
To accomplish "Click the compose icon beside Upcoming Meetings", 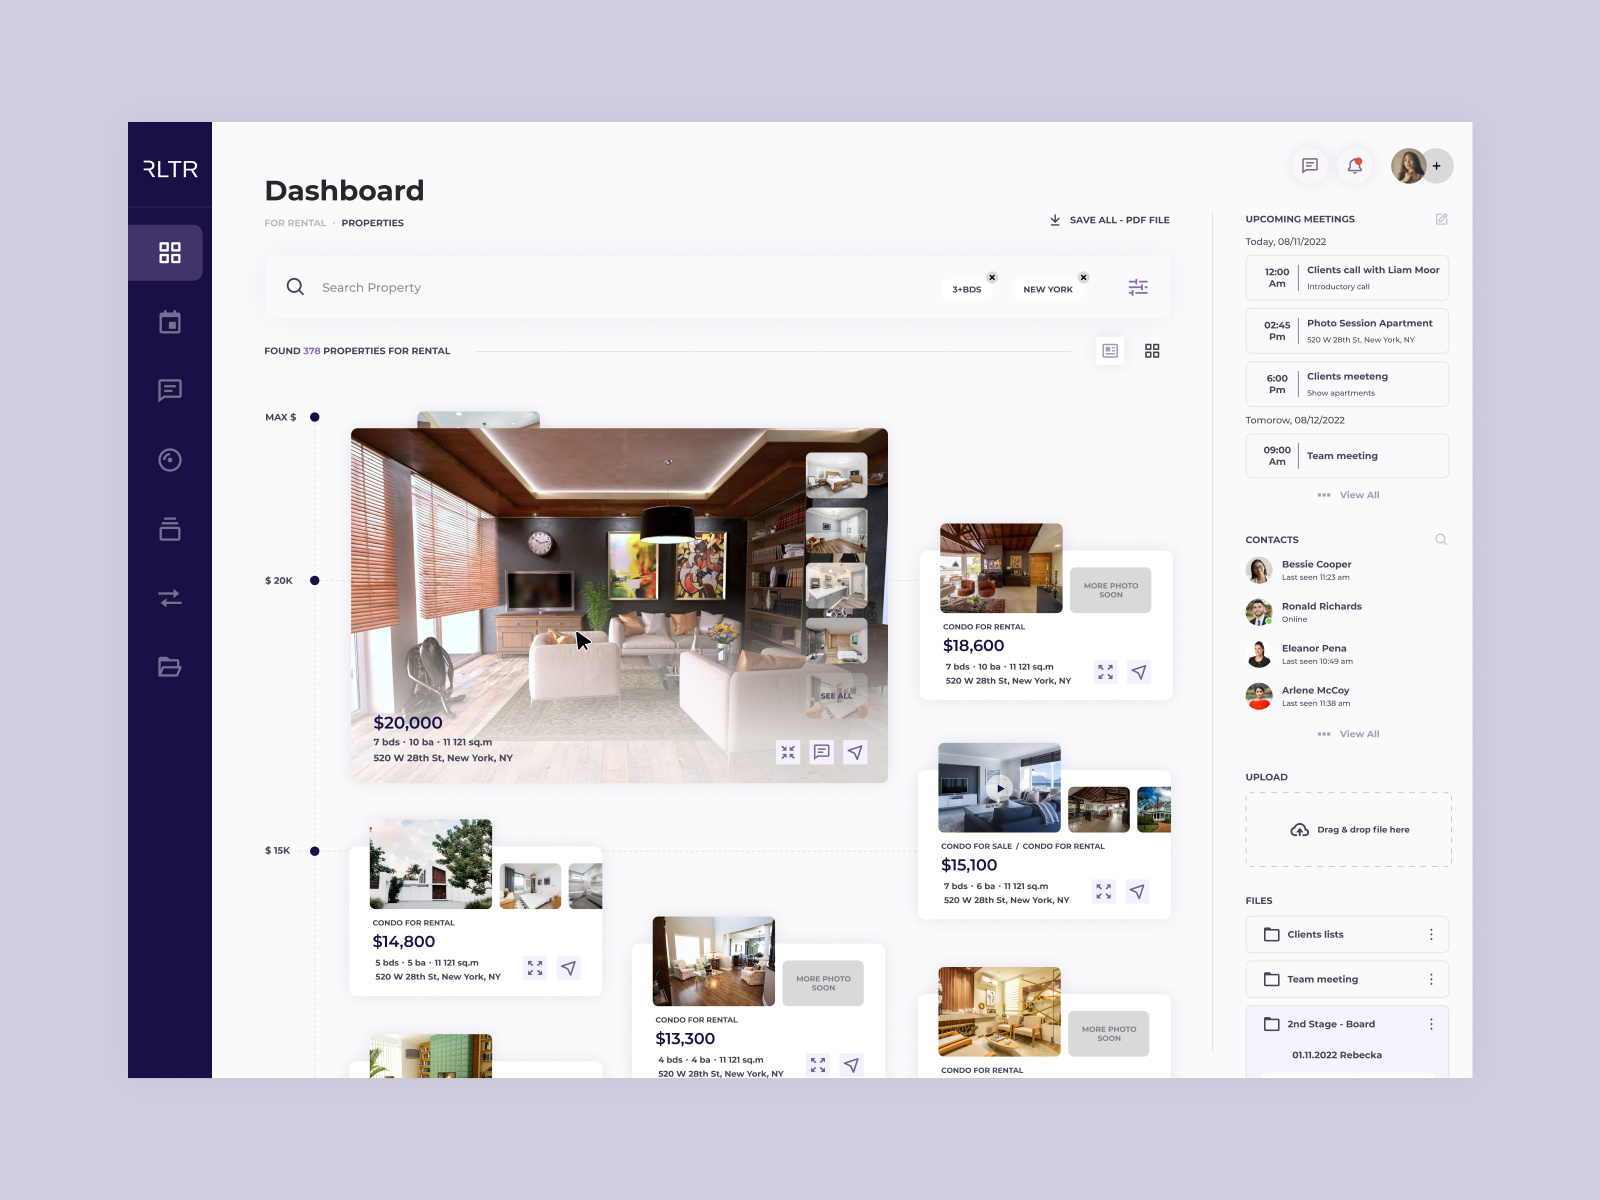I will (x=1441, y=218).
